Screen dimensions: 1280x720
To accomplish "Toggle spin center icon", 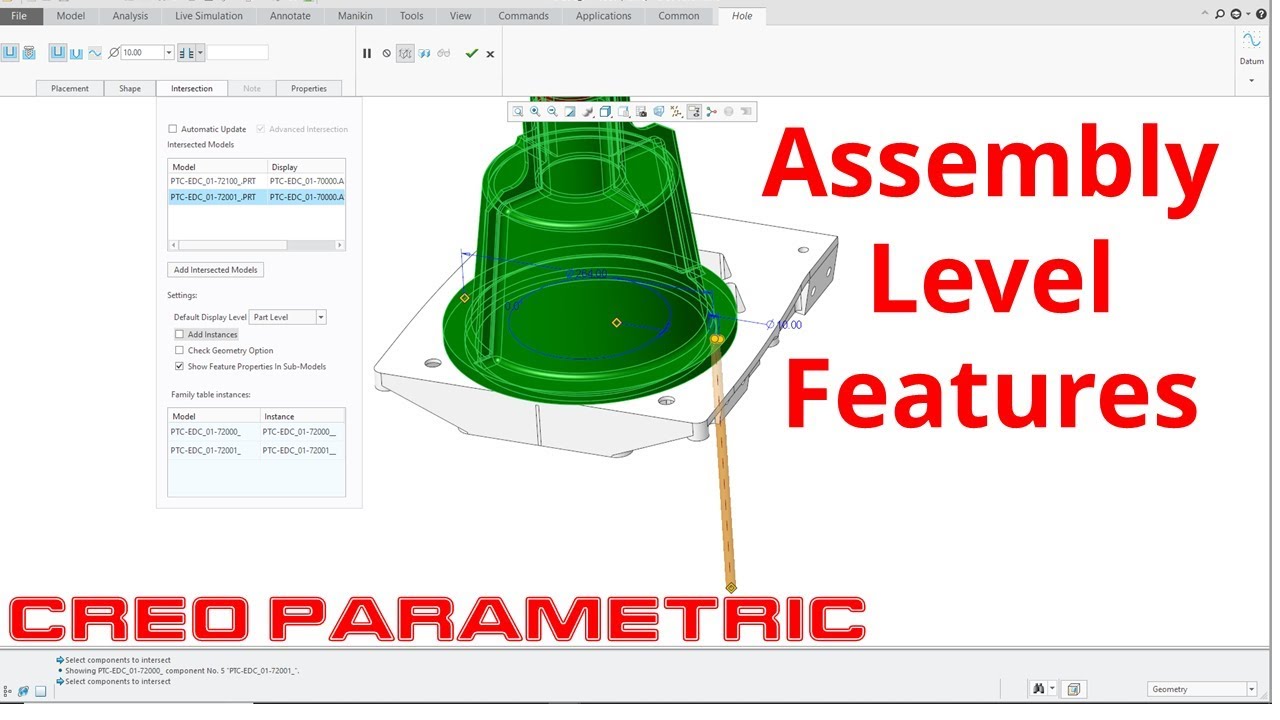I will point(711,111).
